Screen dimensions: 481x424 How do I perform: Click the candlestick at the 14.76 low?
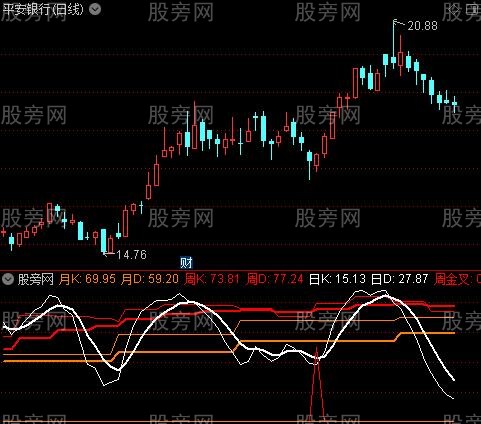104,241
